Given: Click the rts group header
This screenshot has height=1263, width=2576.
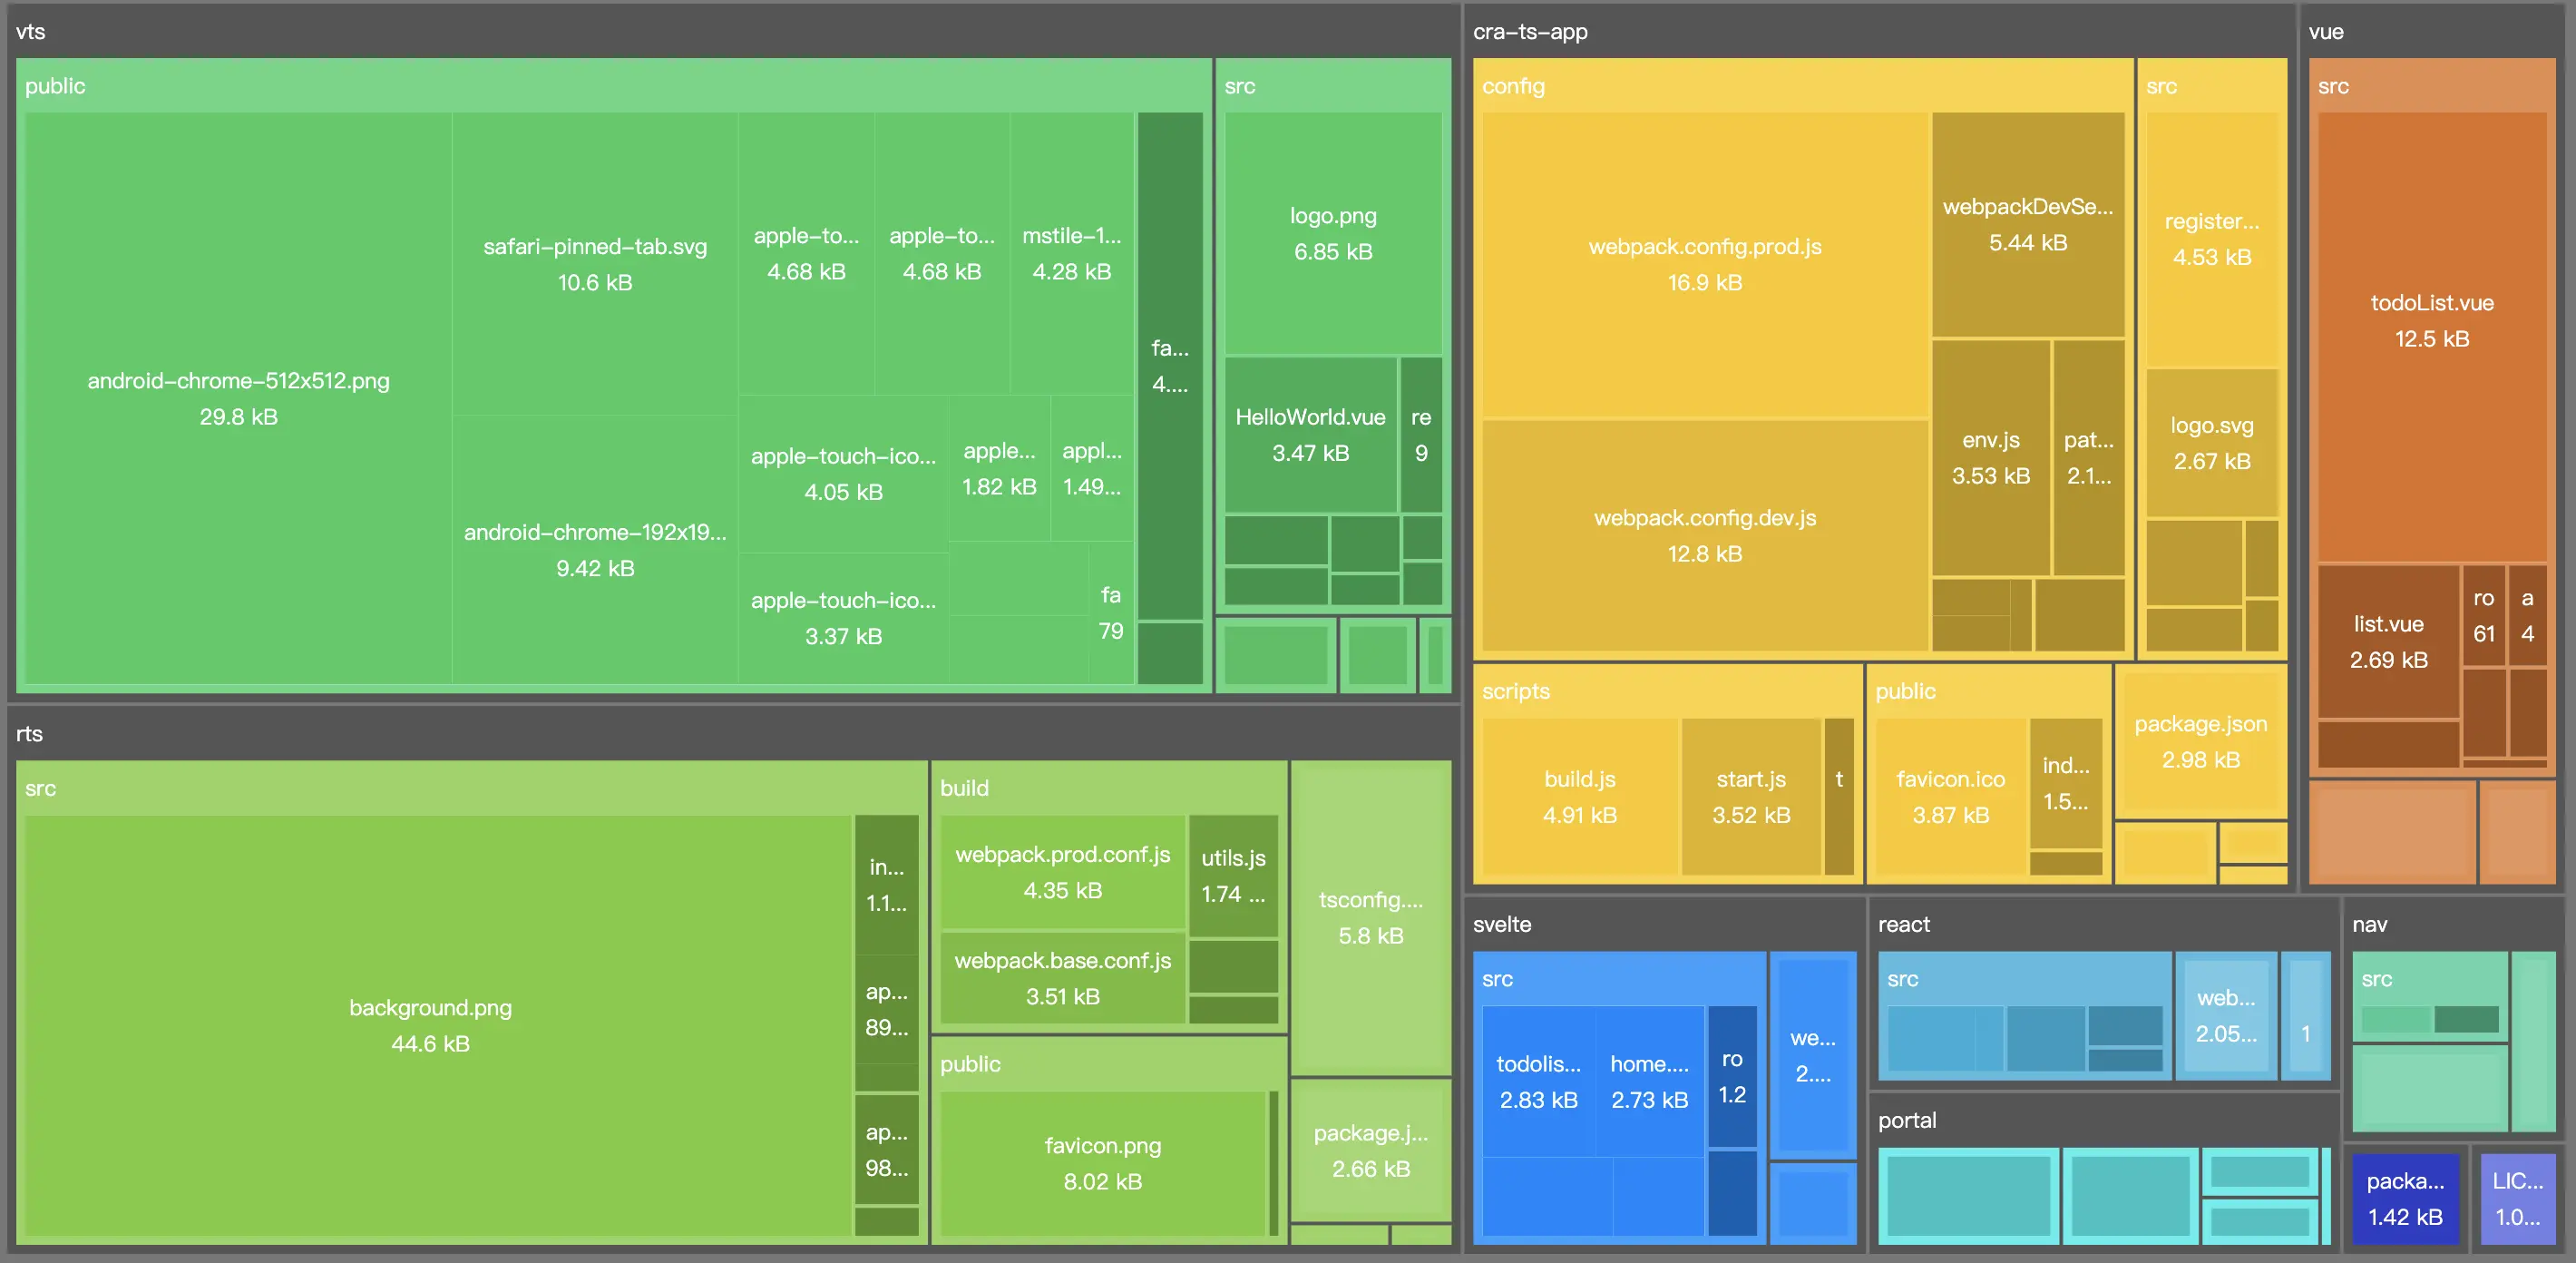Looking at the screenshot, I should (x=30, y=733).
